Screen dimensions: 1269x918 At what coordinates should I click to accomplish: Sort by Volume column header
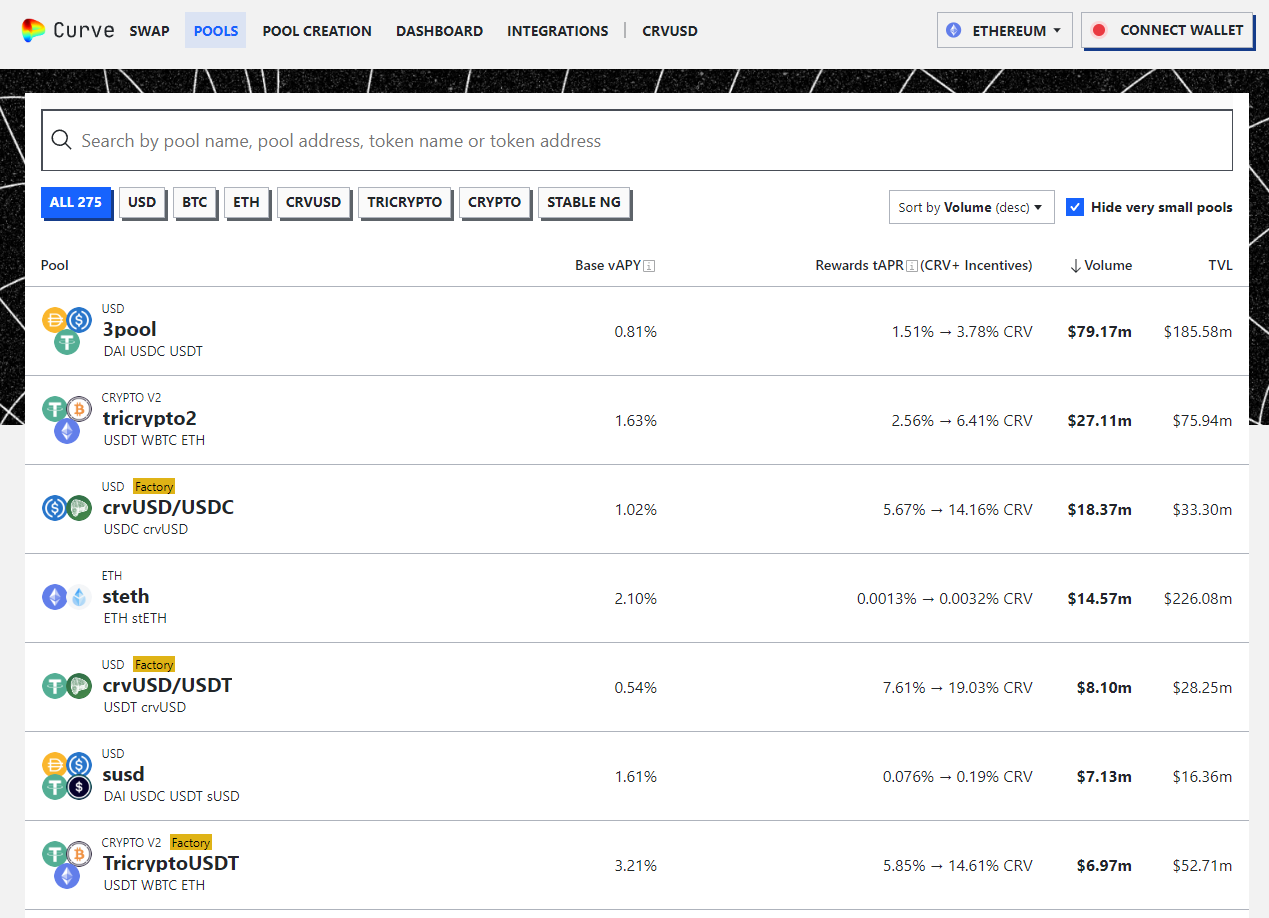[1101, 266]
